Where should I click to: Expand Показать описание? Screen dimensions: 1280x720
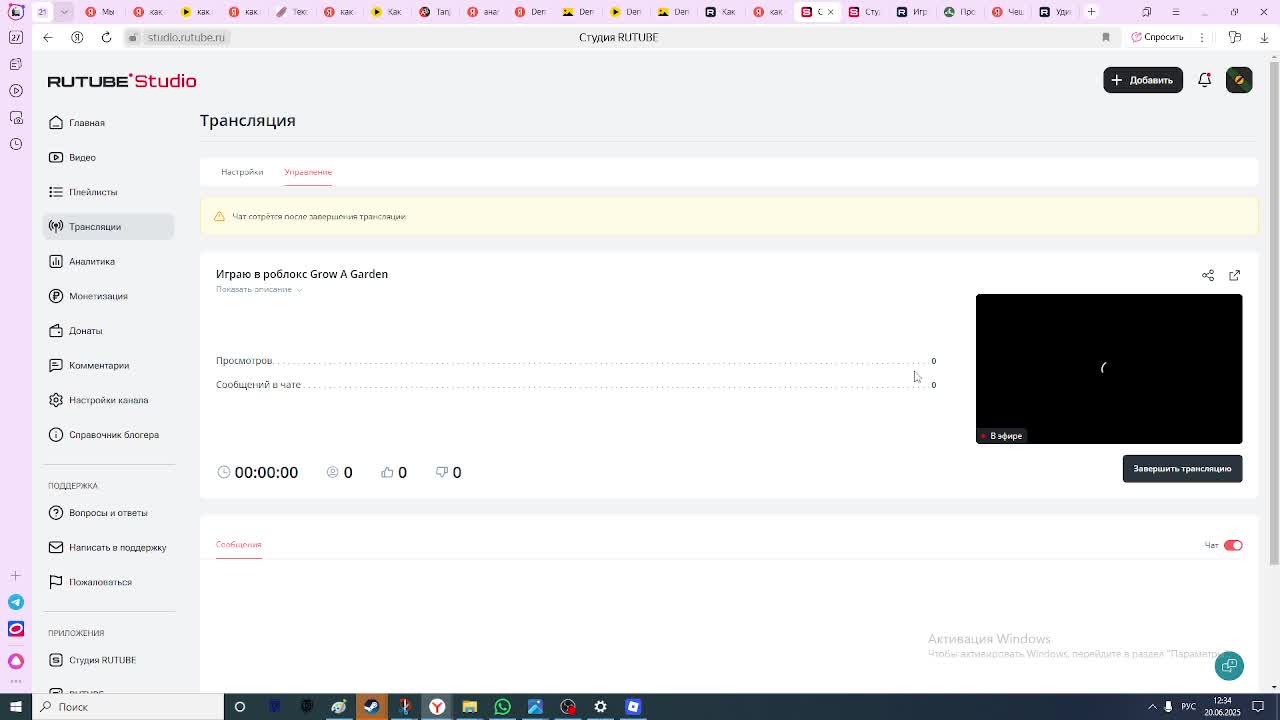[259, 289]
